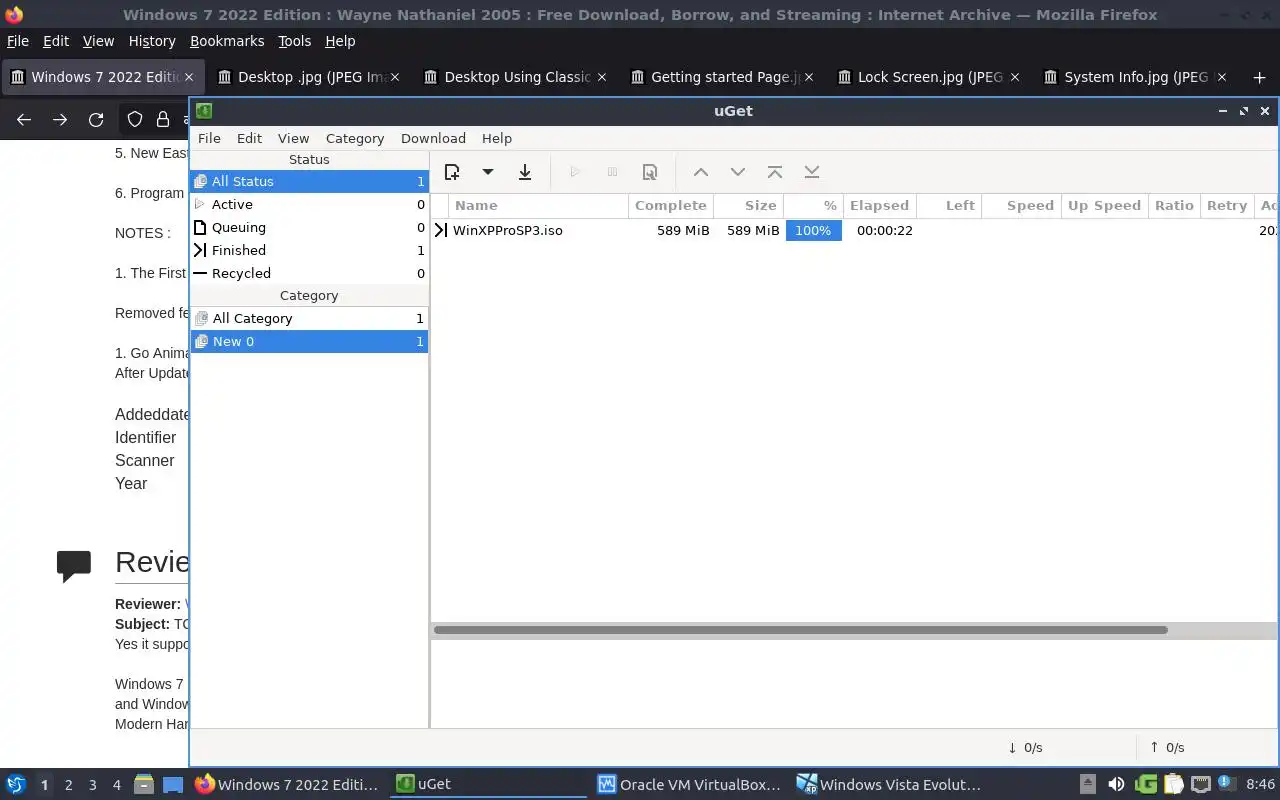Open the uGet Download menu
The width and height of the screenshot is (1280, 800).
pos(433,138)
